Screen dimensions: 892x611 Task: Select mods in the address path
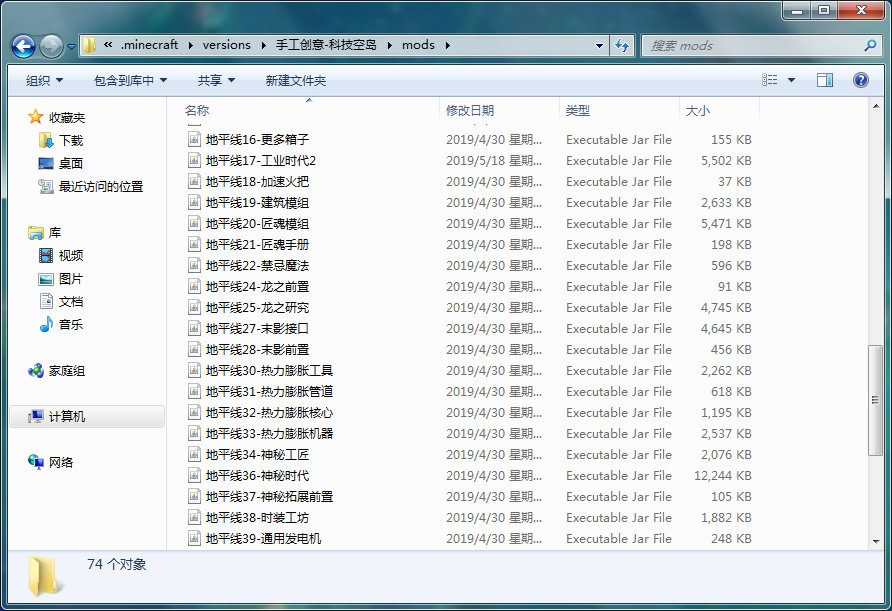(418, 45)
